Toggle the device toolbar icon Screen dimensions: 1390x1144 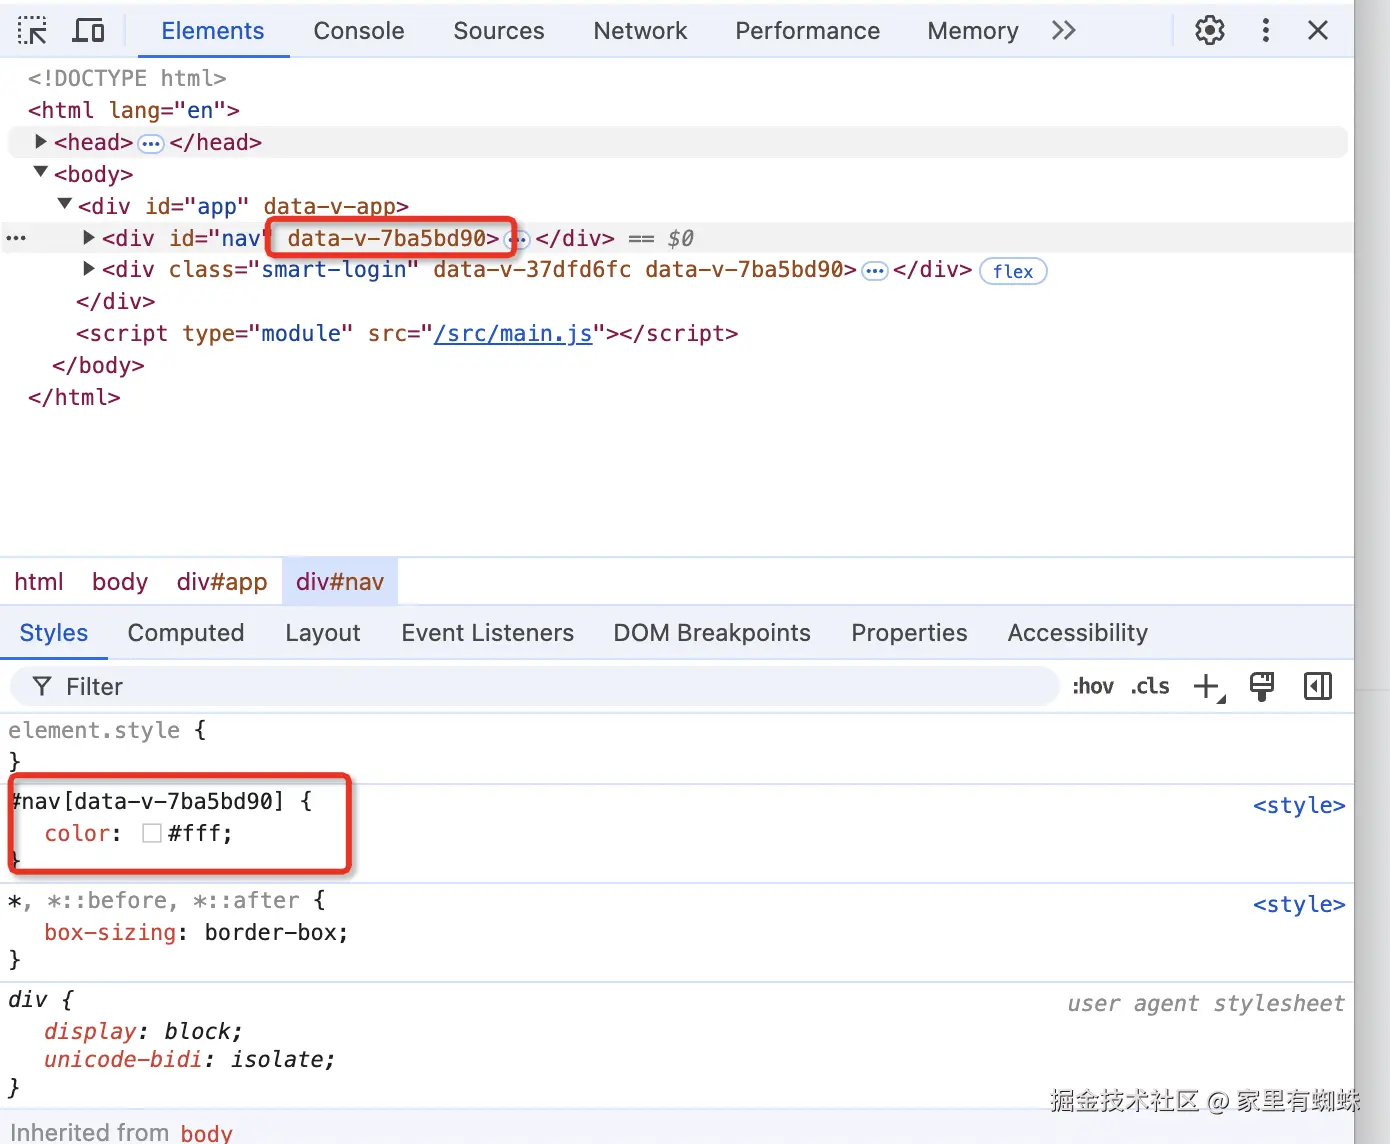89,31
